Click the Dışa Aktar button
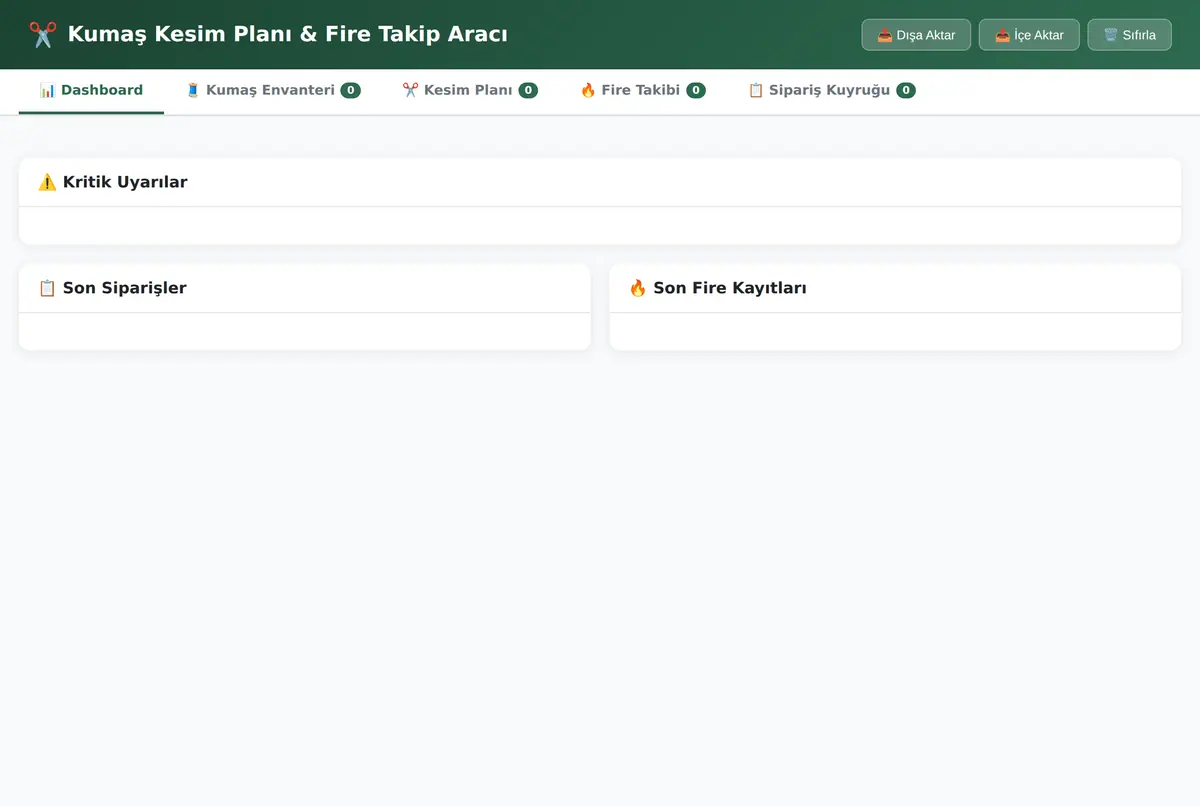The width and height of the screenshot is (1200, 806). (x=916, y=35)
